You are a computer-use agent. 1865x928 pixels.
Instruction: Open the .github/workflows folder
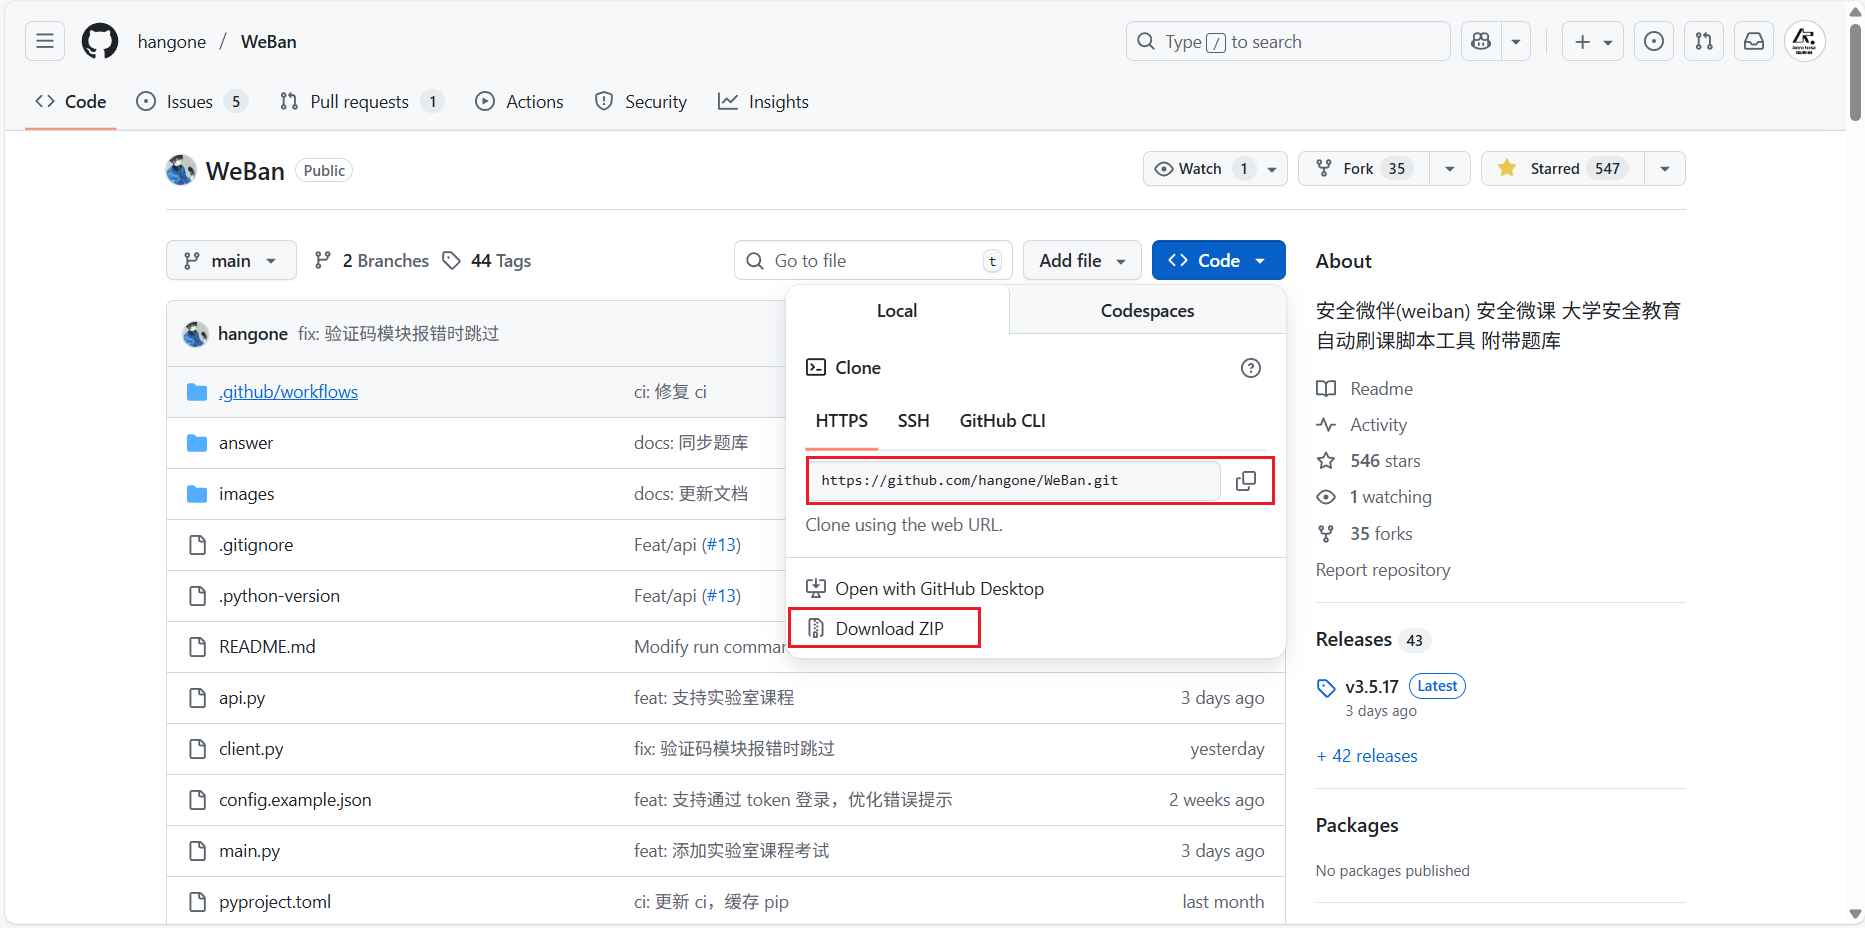(x=288, y=392)
